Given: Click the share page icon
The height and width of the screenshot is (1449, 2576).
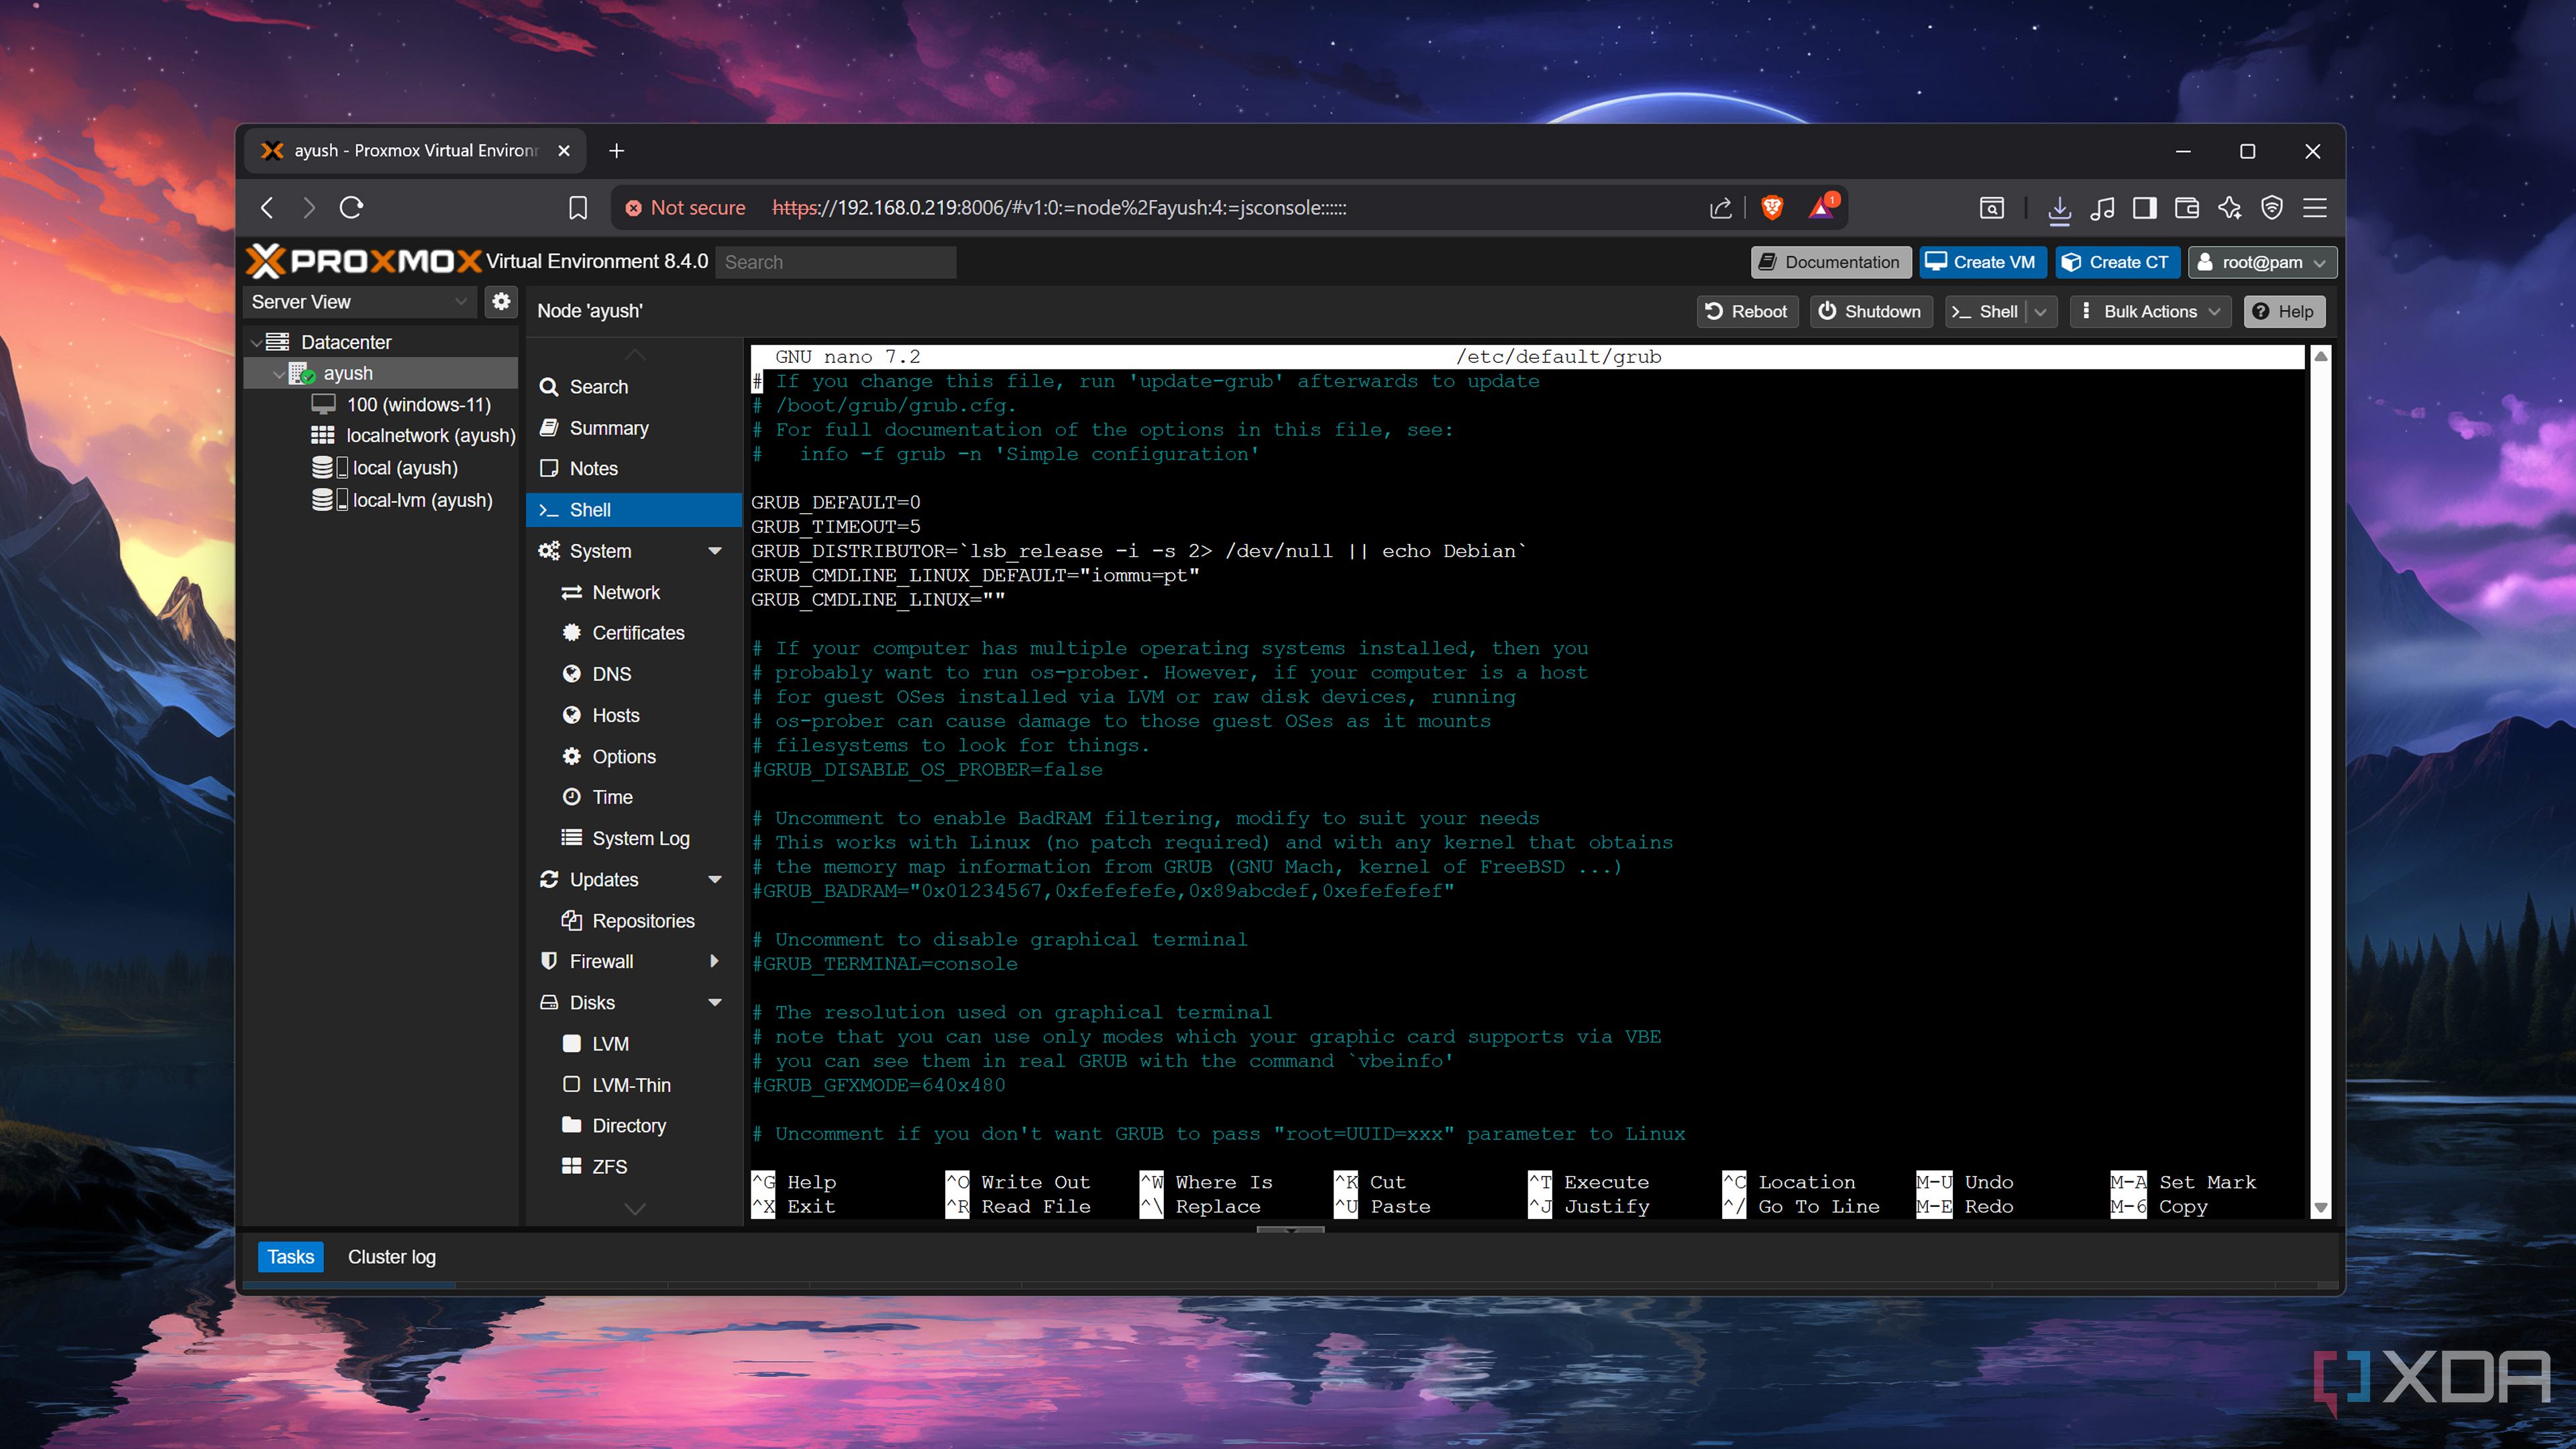Looking at the screenshot, I should point(1720,208).
